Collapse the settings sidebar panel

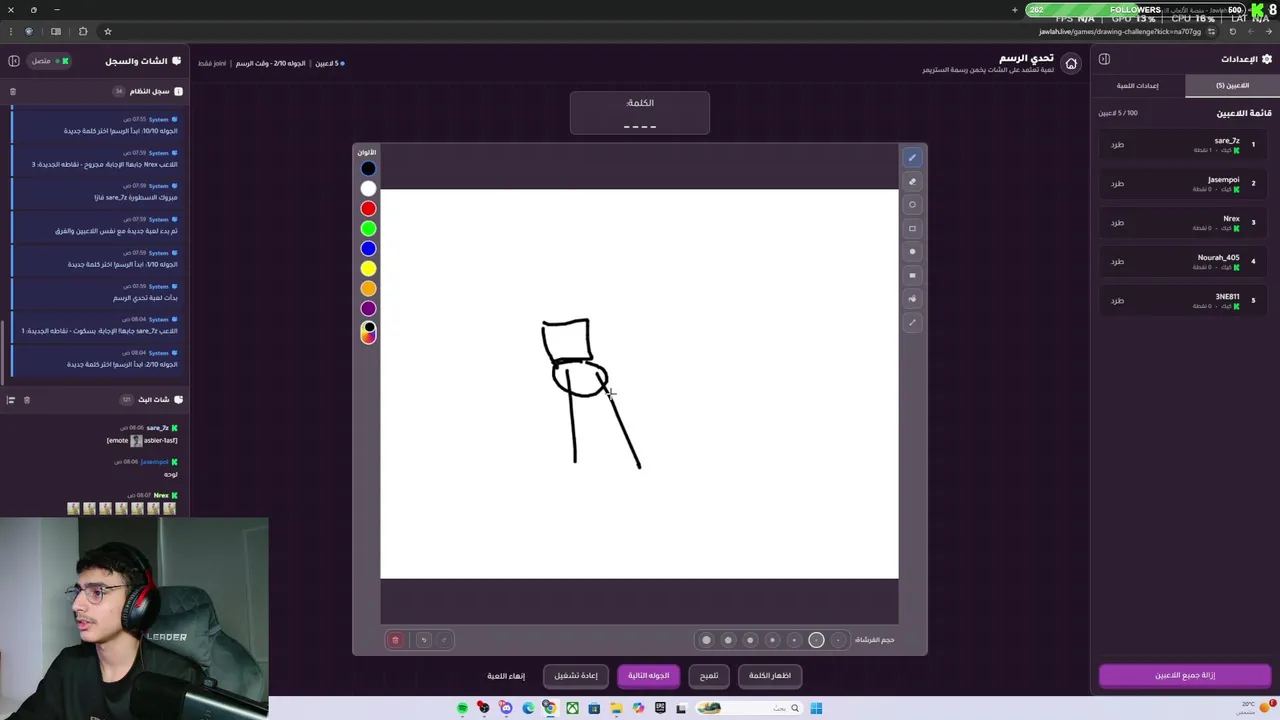[1104, 59]
